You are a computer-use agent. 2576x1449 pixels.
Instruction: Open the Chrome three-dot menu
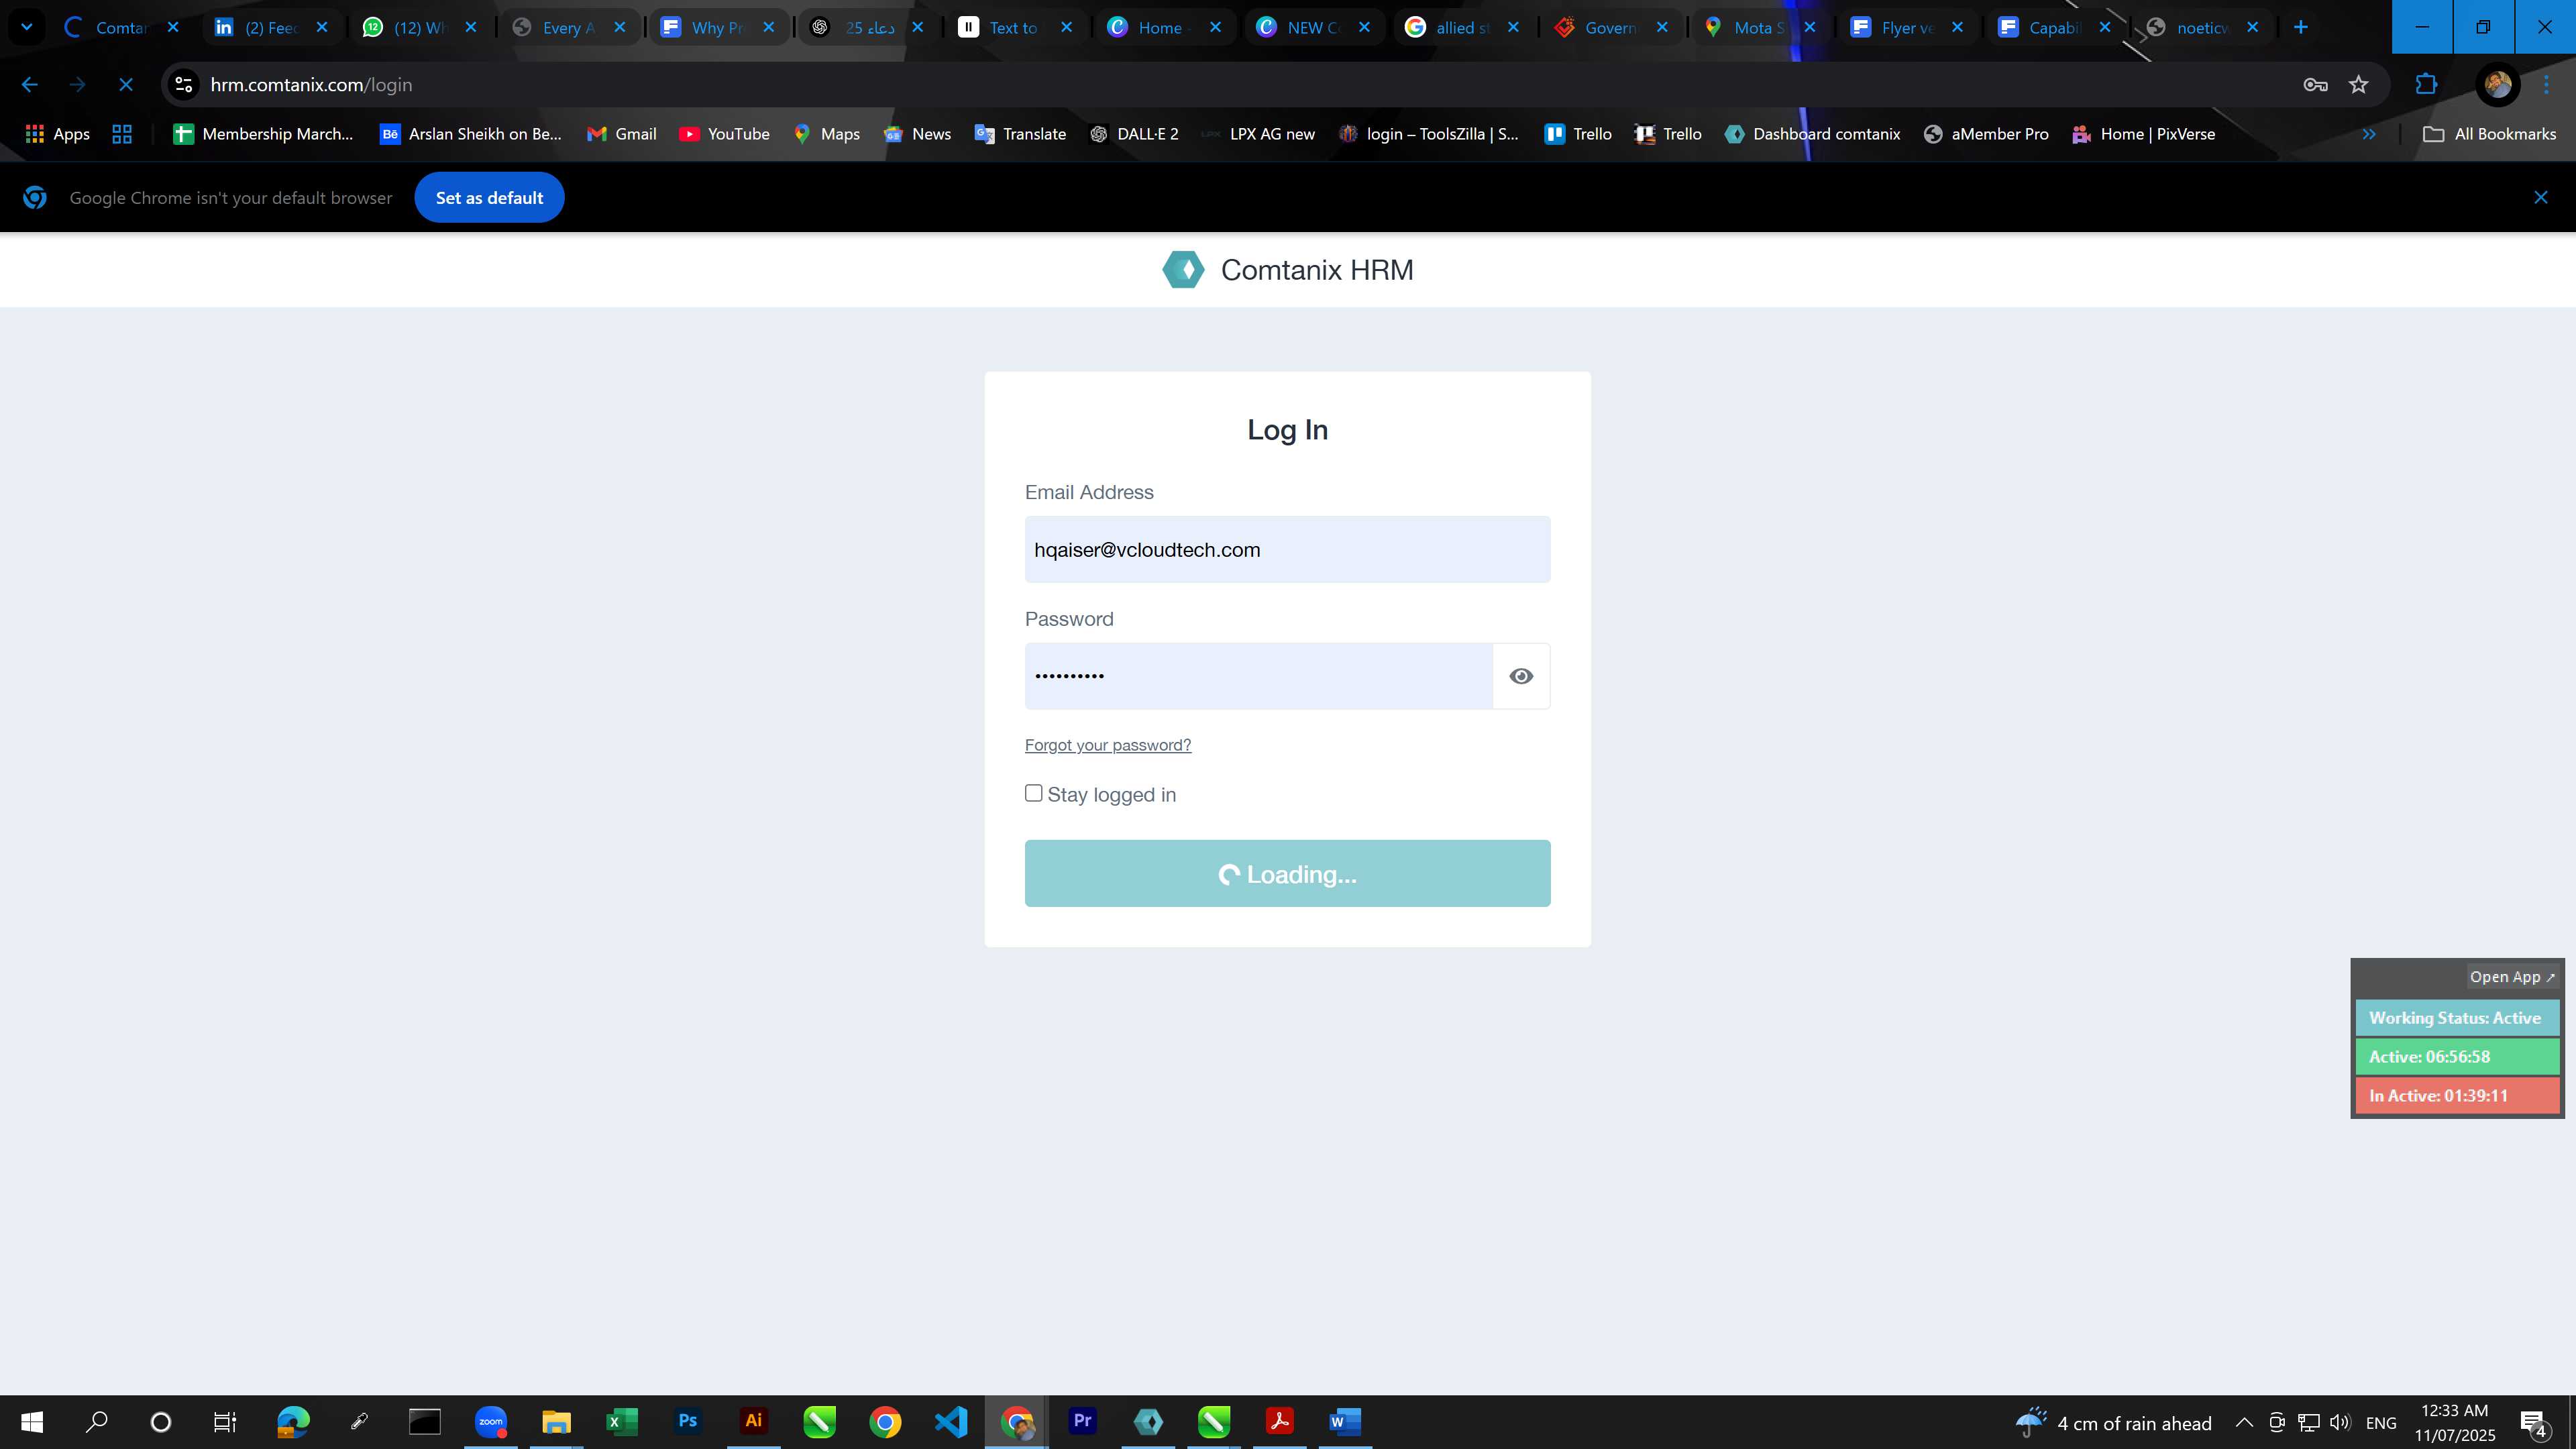click(2546, 85)
